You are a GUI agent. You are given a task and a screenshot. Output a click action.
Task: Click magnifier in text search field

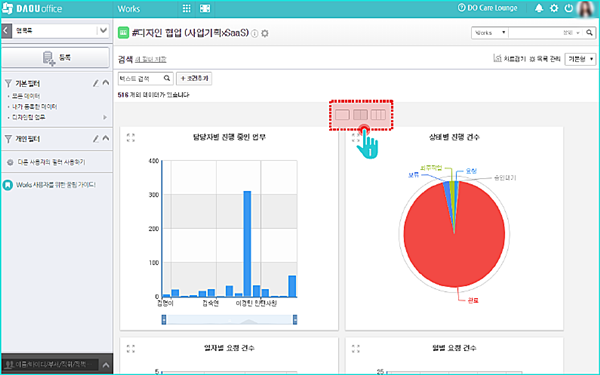167,78
